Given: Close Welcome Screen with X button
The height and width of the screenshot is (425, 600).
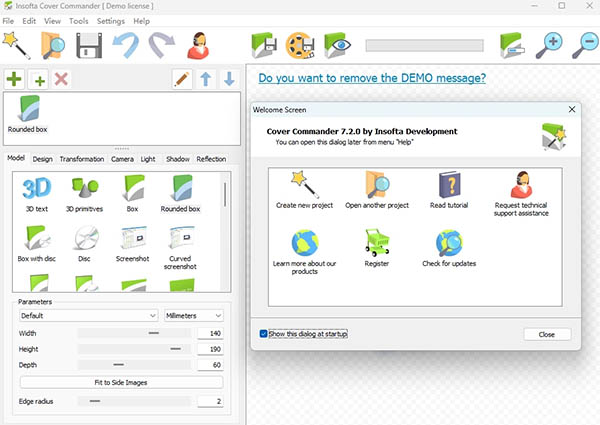Looking at the screenshot, I should (572, 109).
